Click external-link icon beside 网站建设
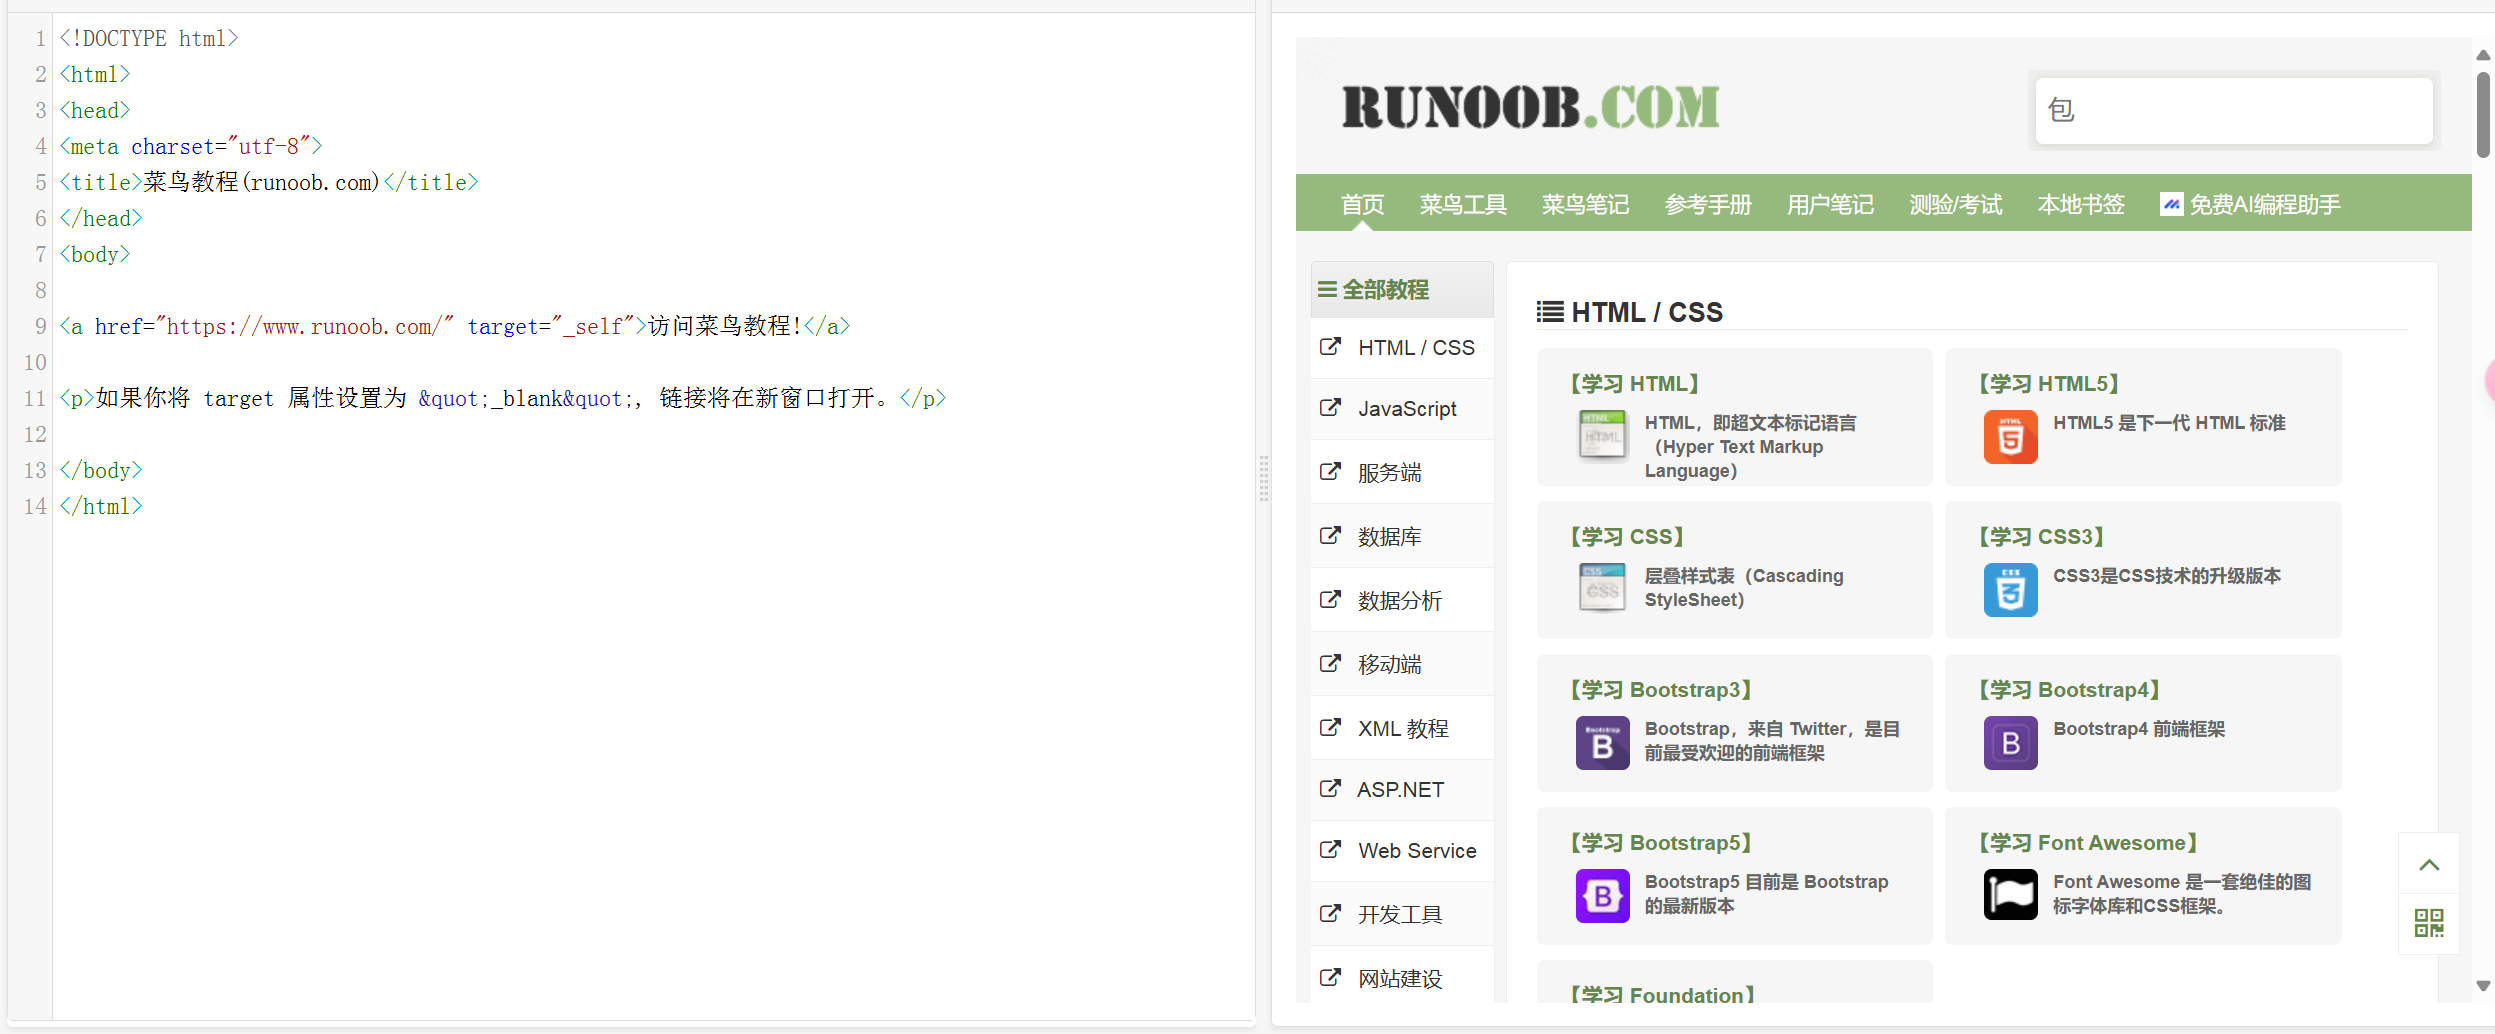Screen dimensions: 2495x1034 pos(1330,978)
